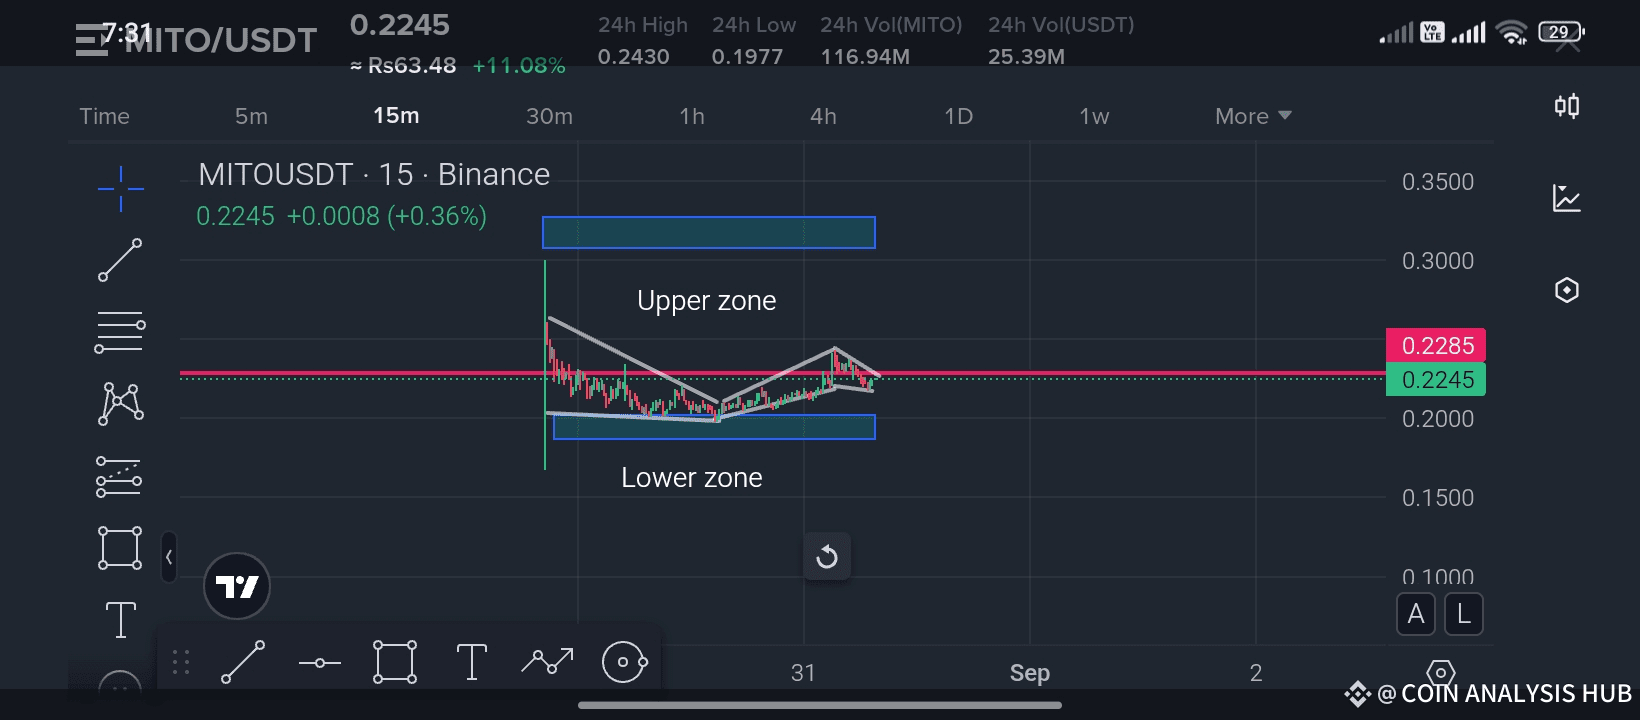Toggle logarithmic scale L button

(x=1463, y=614)
